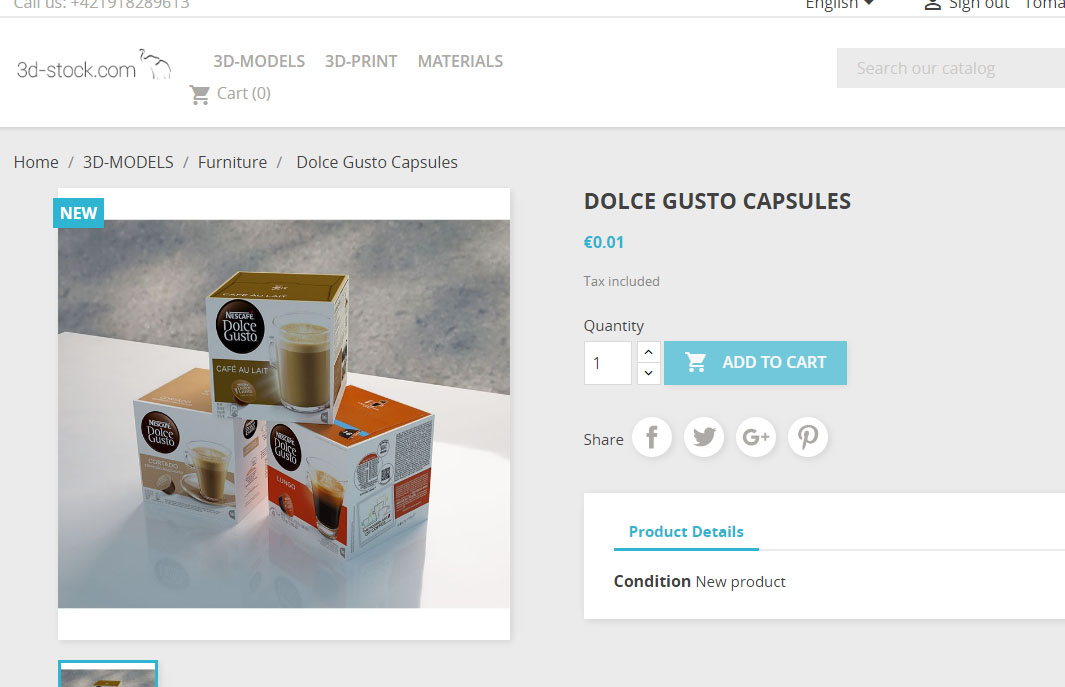Open the MATERIALS menu
The image size is (1065, 687).
coord(461,61)
